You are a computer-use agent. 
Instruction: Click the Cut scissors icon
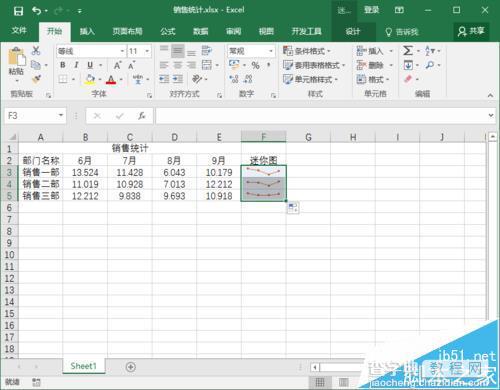click(x=36, y=51)
